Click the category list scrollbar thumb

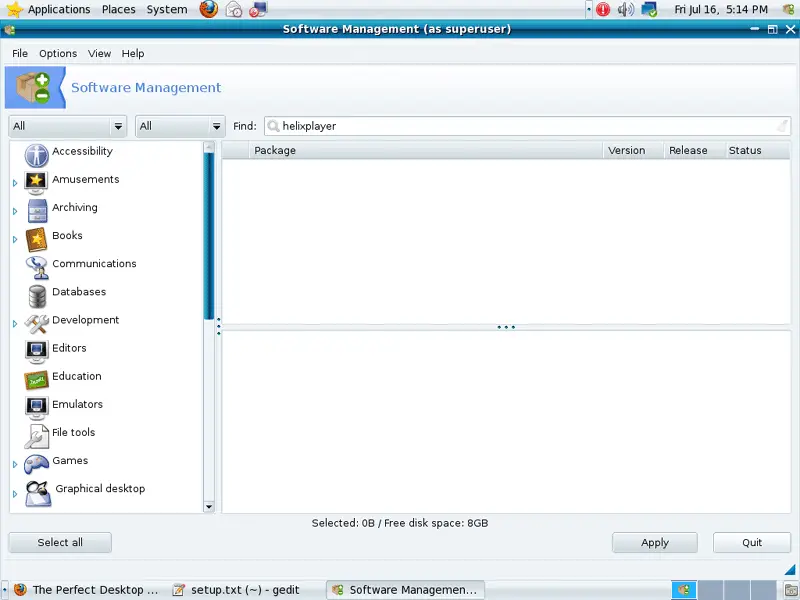(x=208, y=236)
